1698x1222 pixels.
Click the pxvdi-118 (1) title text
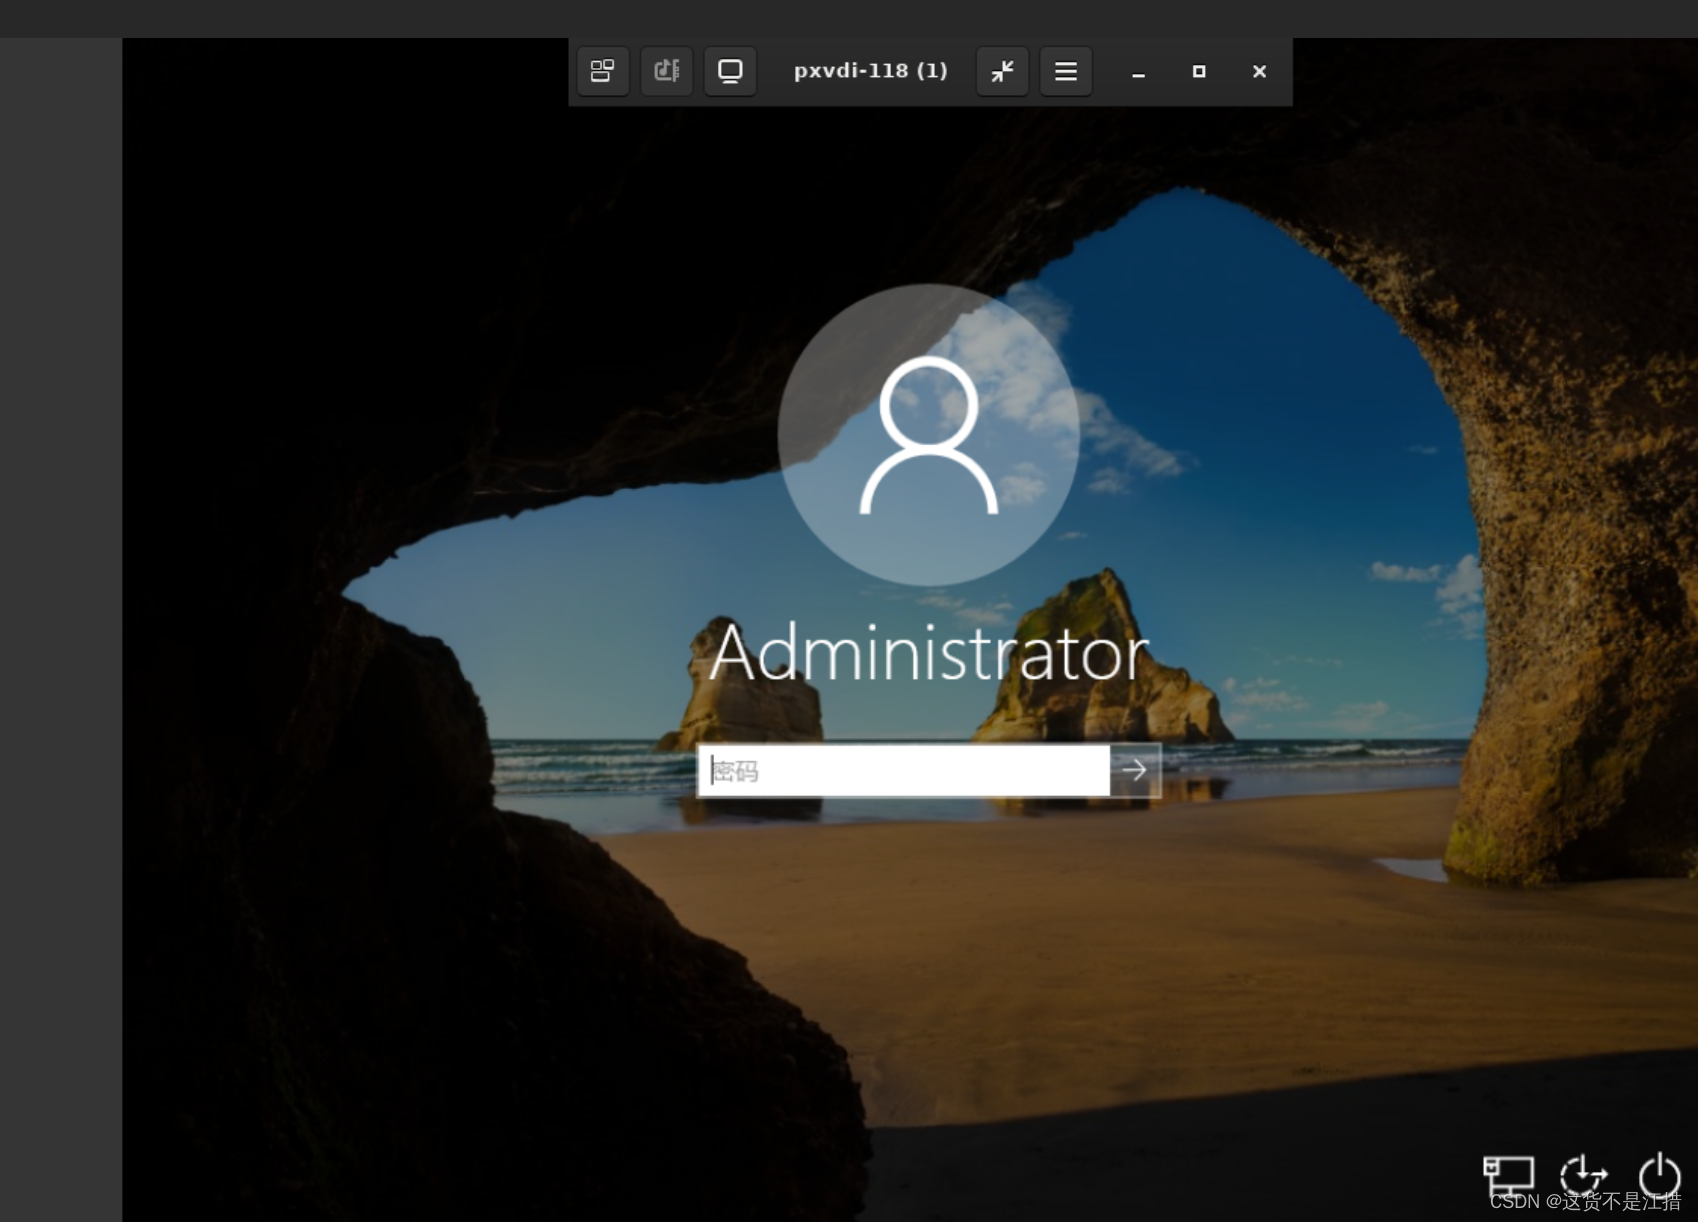click(x=870, y=71)
